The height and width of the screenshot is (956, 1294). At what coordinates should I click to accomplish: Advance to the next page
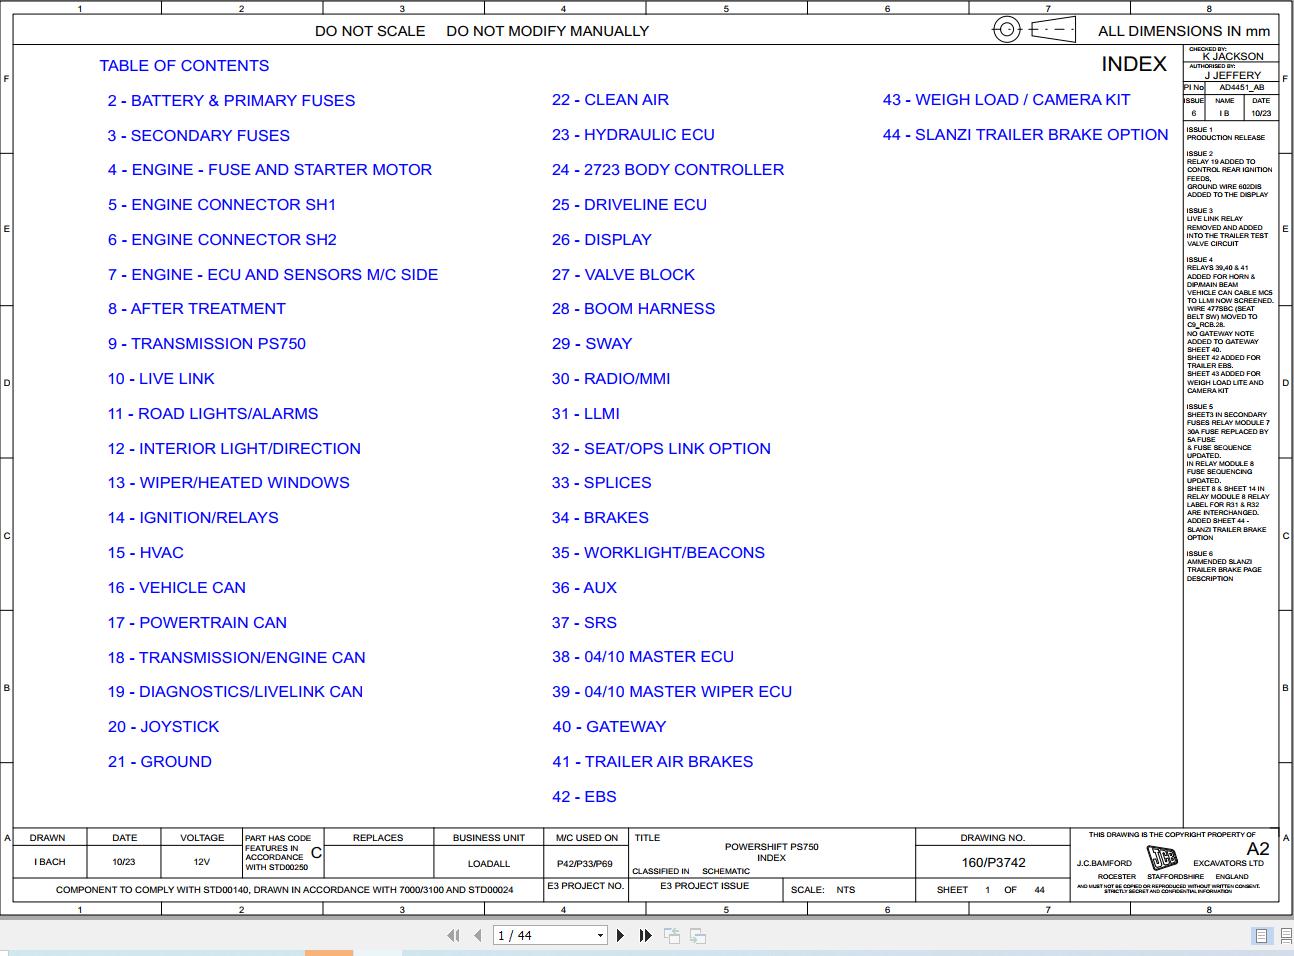[x=620, y=936]
